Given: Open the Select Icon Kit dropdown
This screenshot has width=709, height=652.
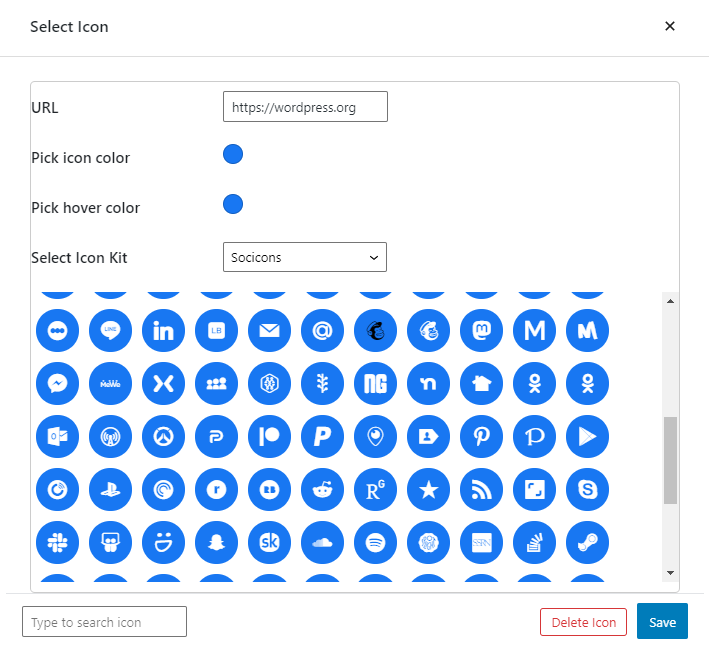Looking at the screenshot, I should [304, 257].
